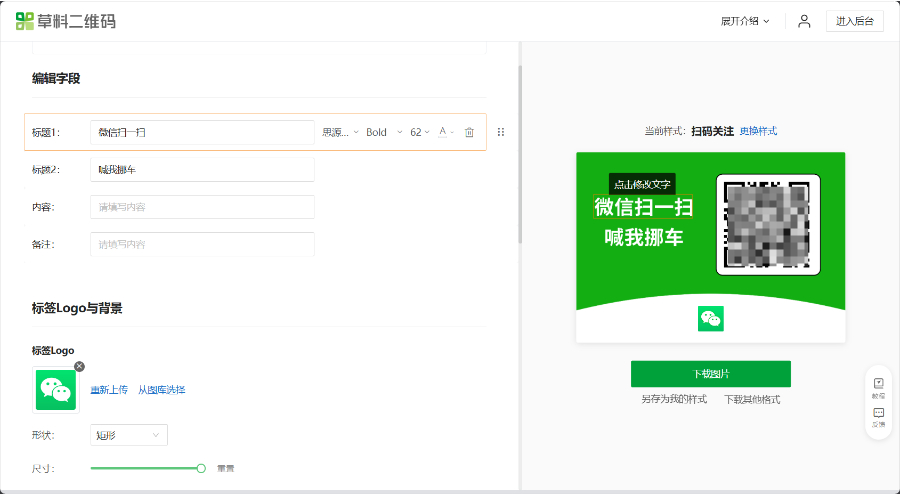
Task: Click the green 下载图片 button
Action: click(x=711, y=374)
